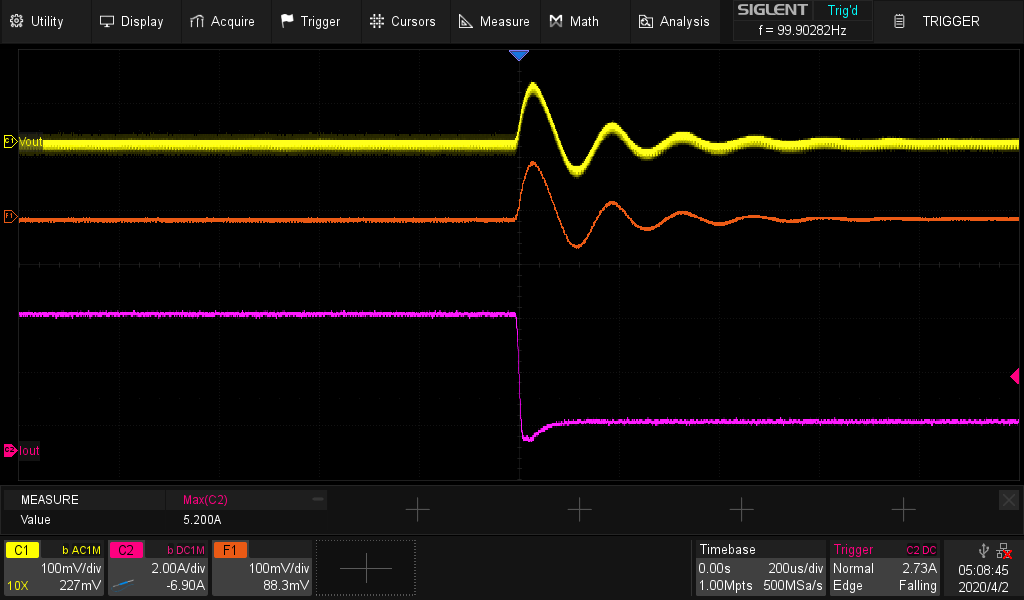Click the pink trigger level arrow
Screen dimensions: 1024x600
1014,376
